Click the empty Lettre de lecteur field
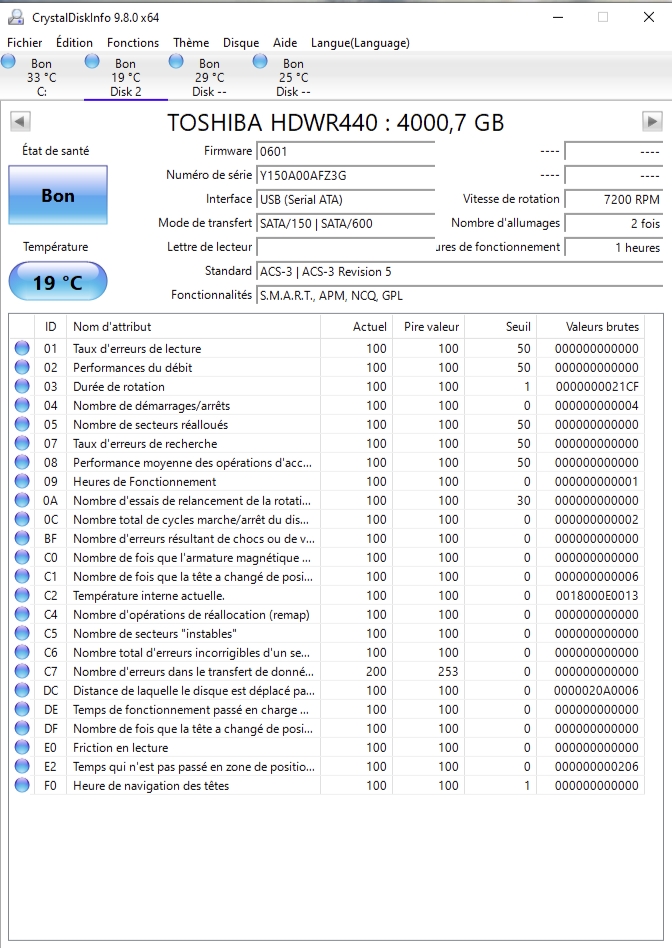 (x=345, y=247)
